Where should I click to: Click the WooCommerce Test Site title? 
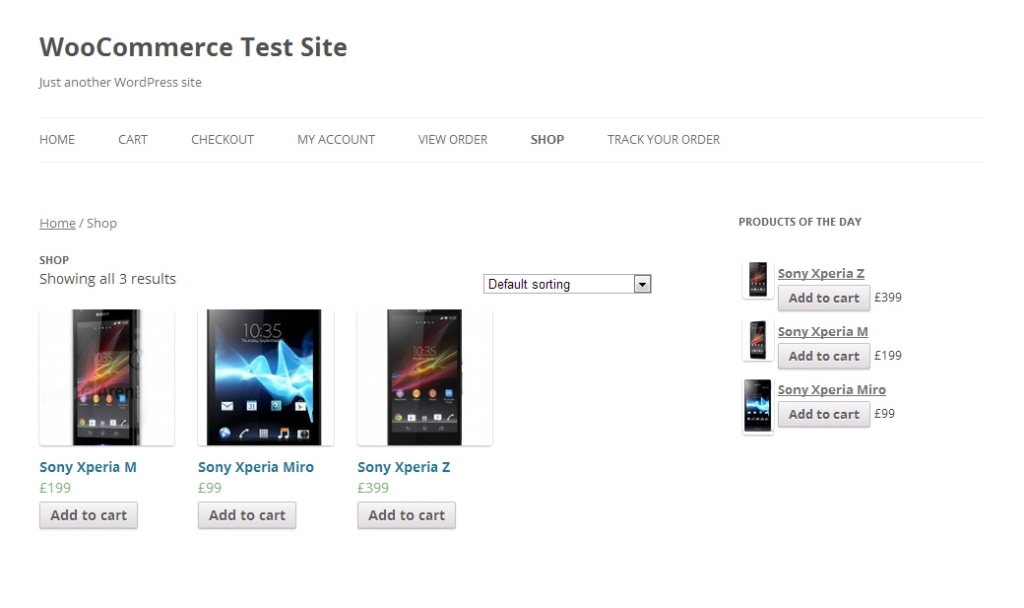tap(192, 47)
